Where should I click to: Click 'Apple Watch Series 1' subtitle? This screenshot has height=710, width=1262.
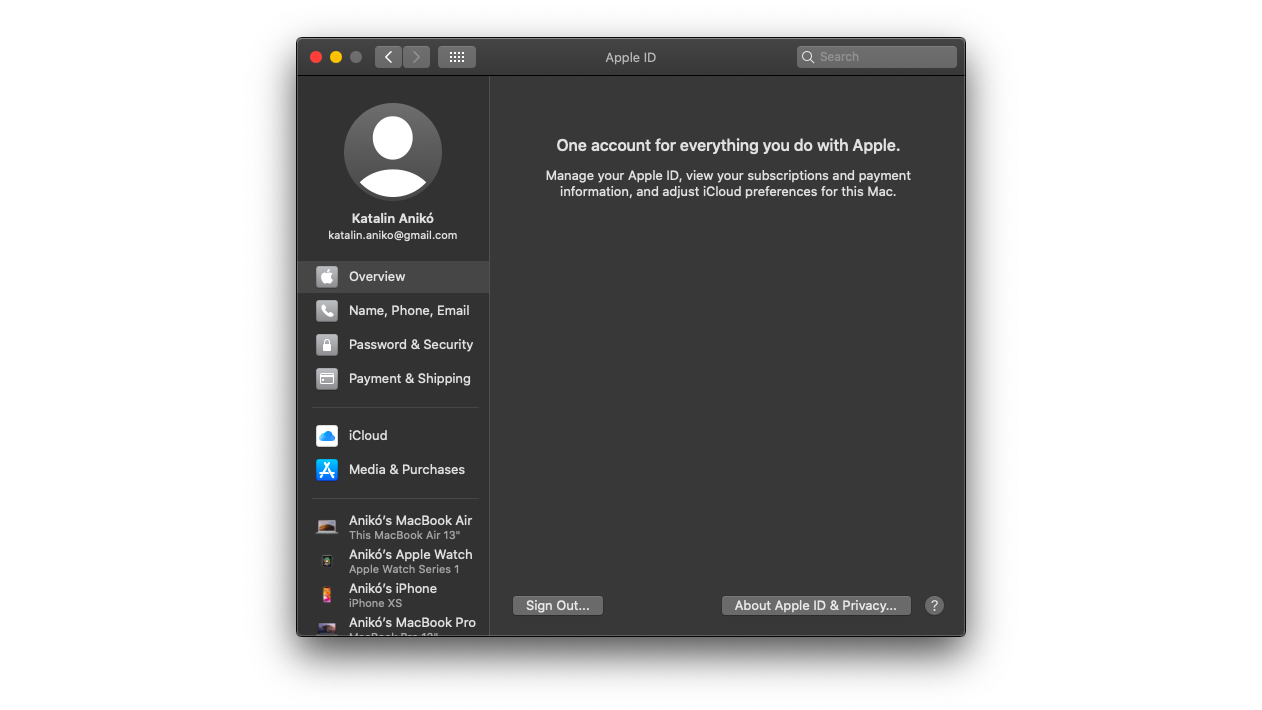point(404,569)
